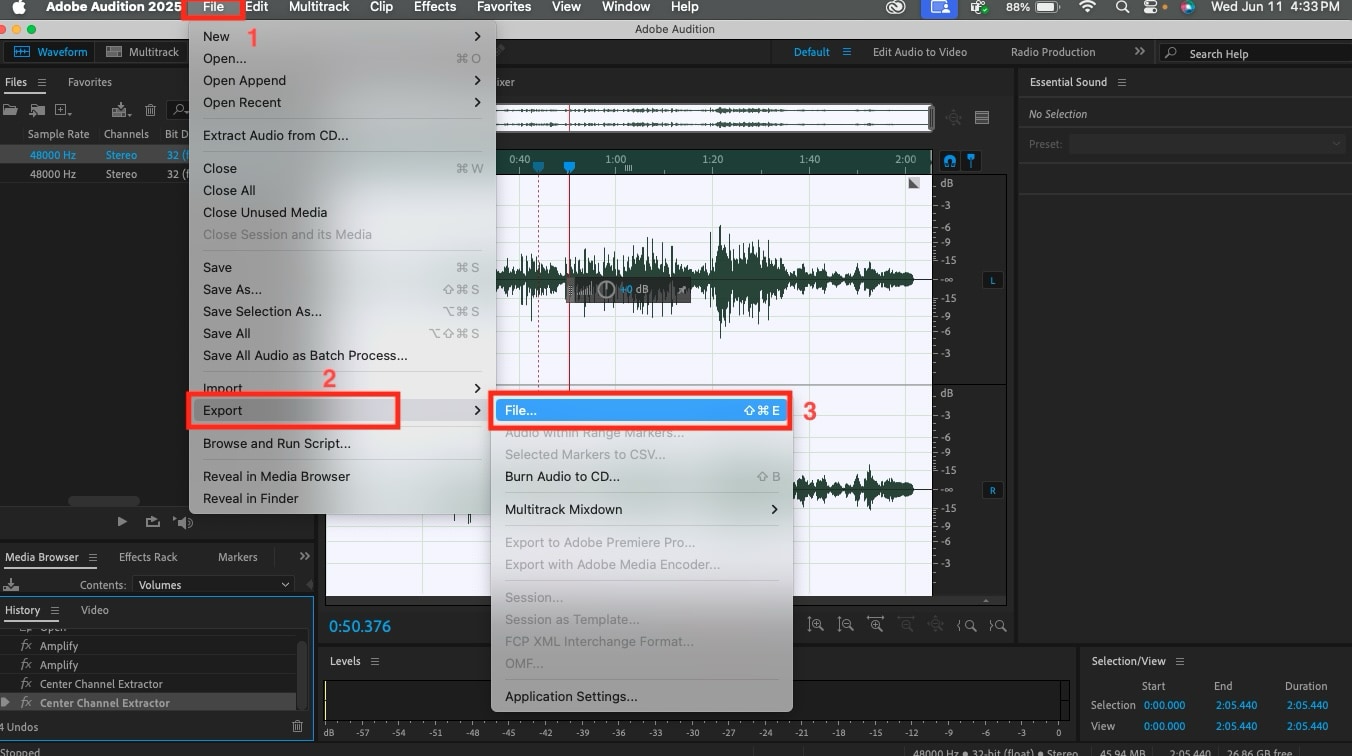Open the Effects menu in menu bar
1352x756 pixels.
[x=435, y=7]
